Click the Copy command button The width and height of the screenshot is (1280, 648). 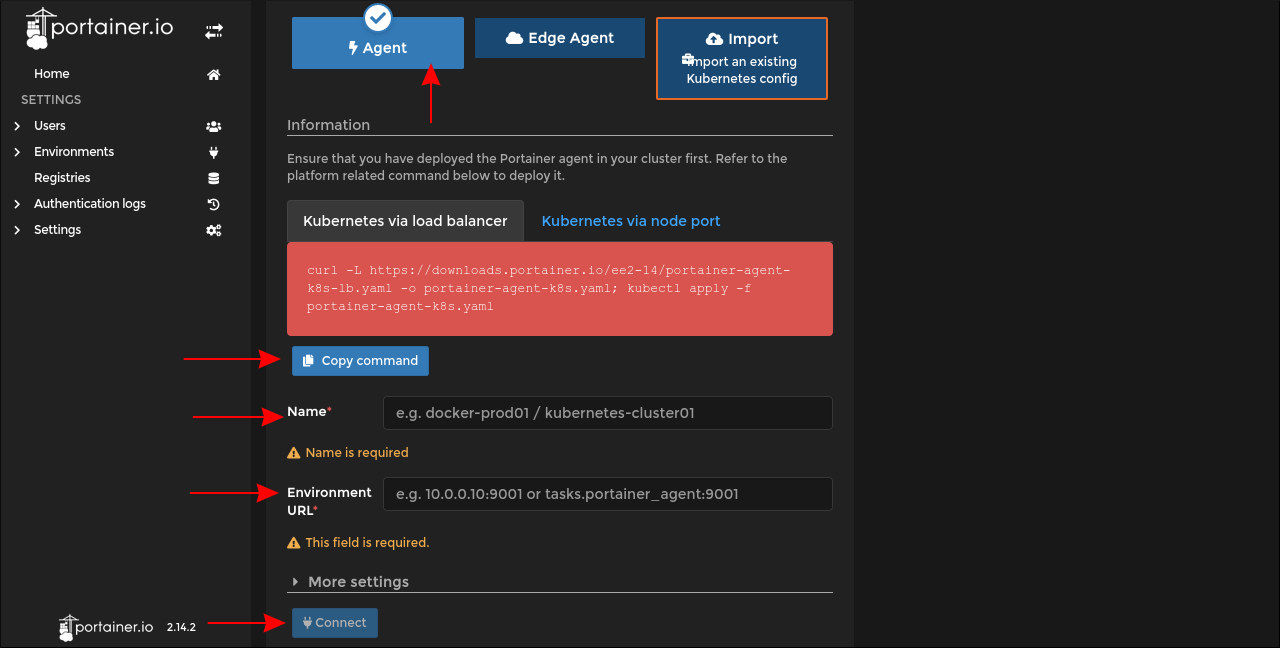(x=360, y=361)
